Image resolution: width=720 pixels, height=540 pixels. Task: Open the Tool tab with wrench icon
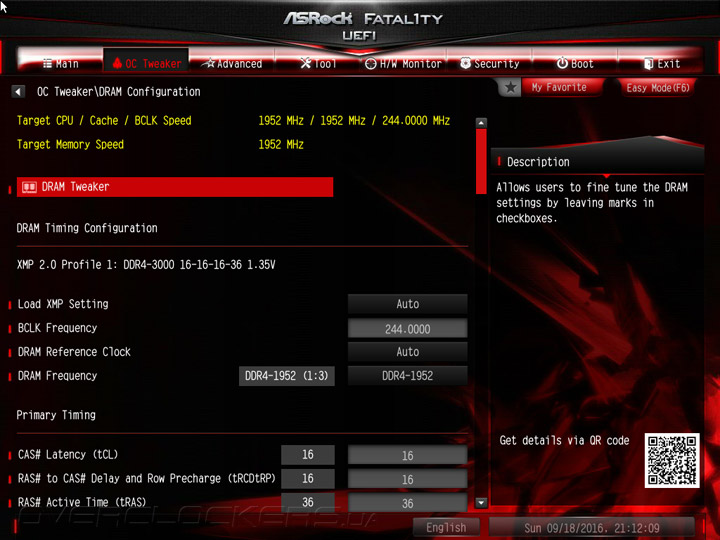pyautogui.click(x=318, y=63)
